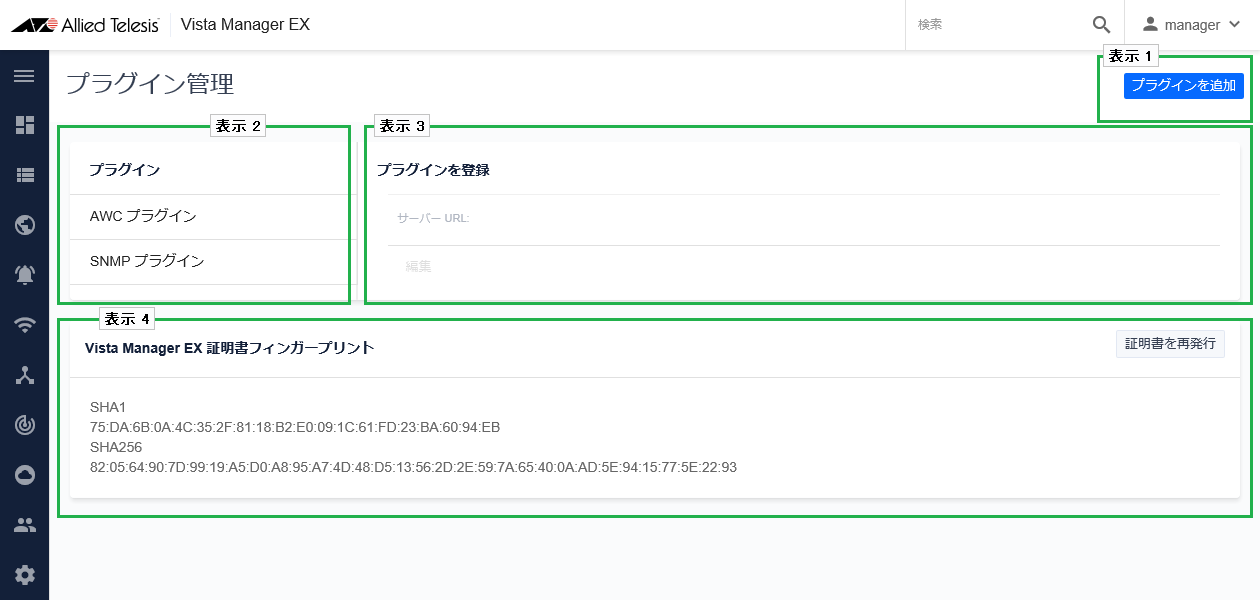Click the プラグイン list header
This screenshot has height=600, width=1260.
125,170
